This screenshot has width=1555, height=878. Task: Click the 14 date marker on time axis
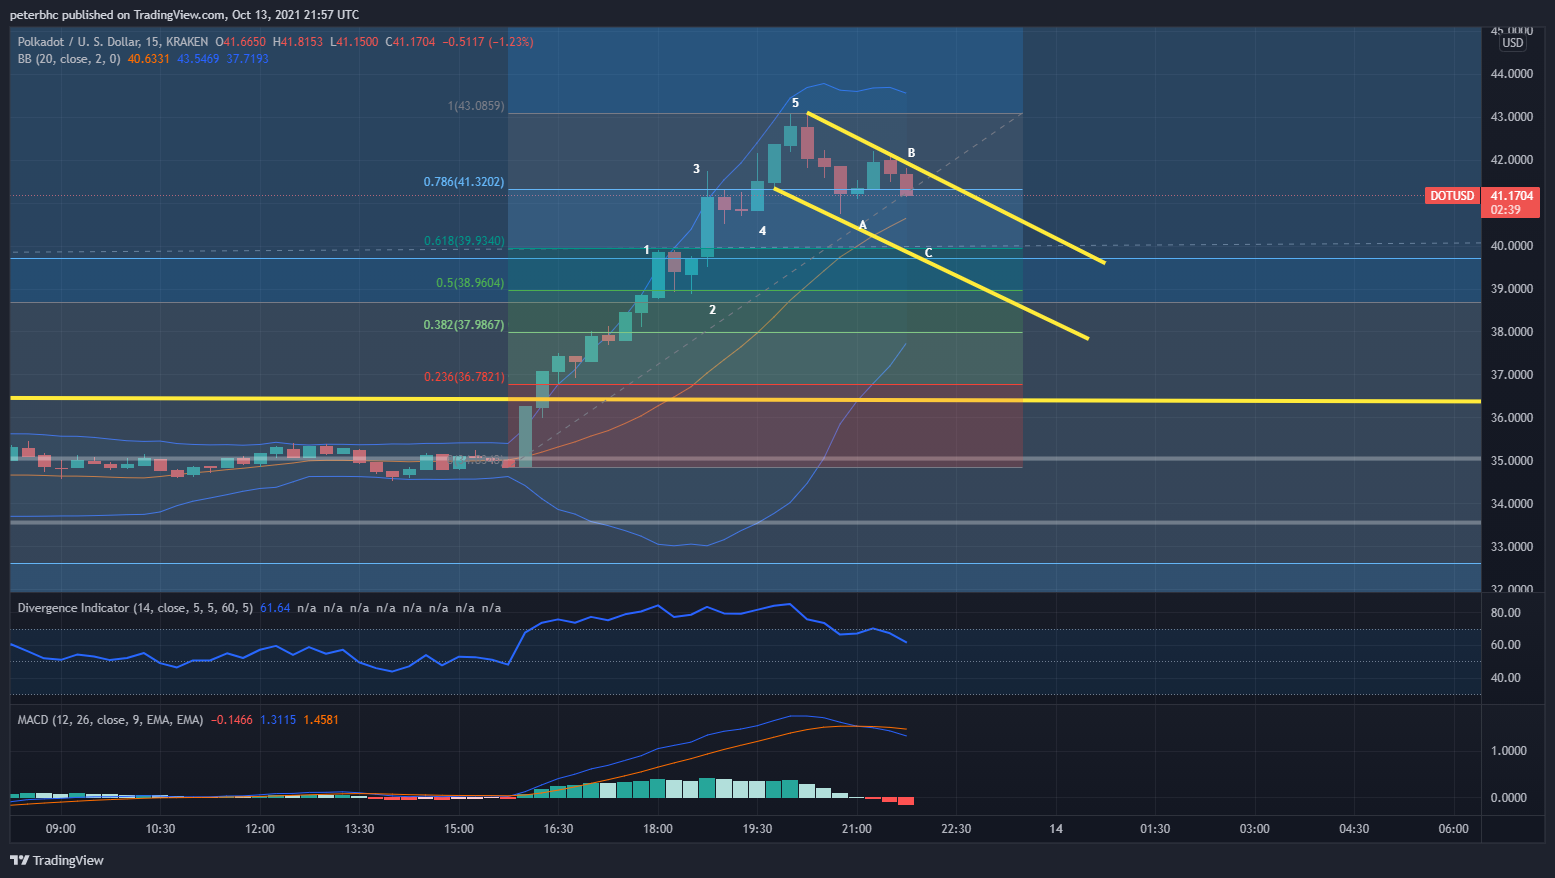1056,829
